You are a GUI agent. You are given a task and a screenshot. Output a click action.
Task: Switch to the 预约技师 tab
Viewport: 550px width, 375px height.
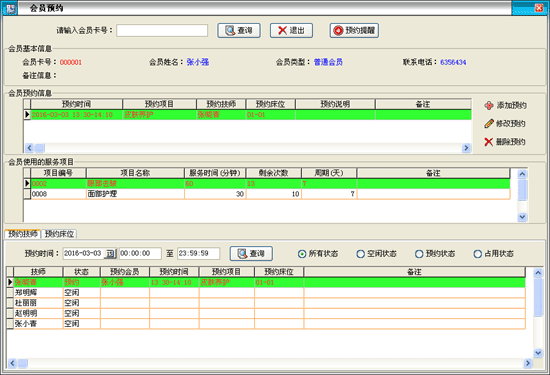pos(23,234)
